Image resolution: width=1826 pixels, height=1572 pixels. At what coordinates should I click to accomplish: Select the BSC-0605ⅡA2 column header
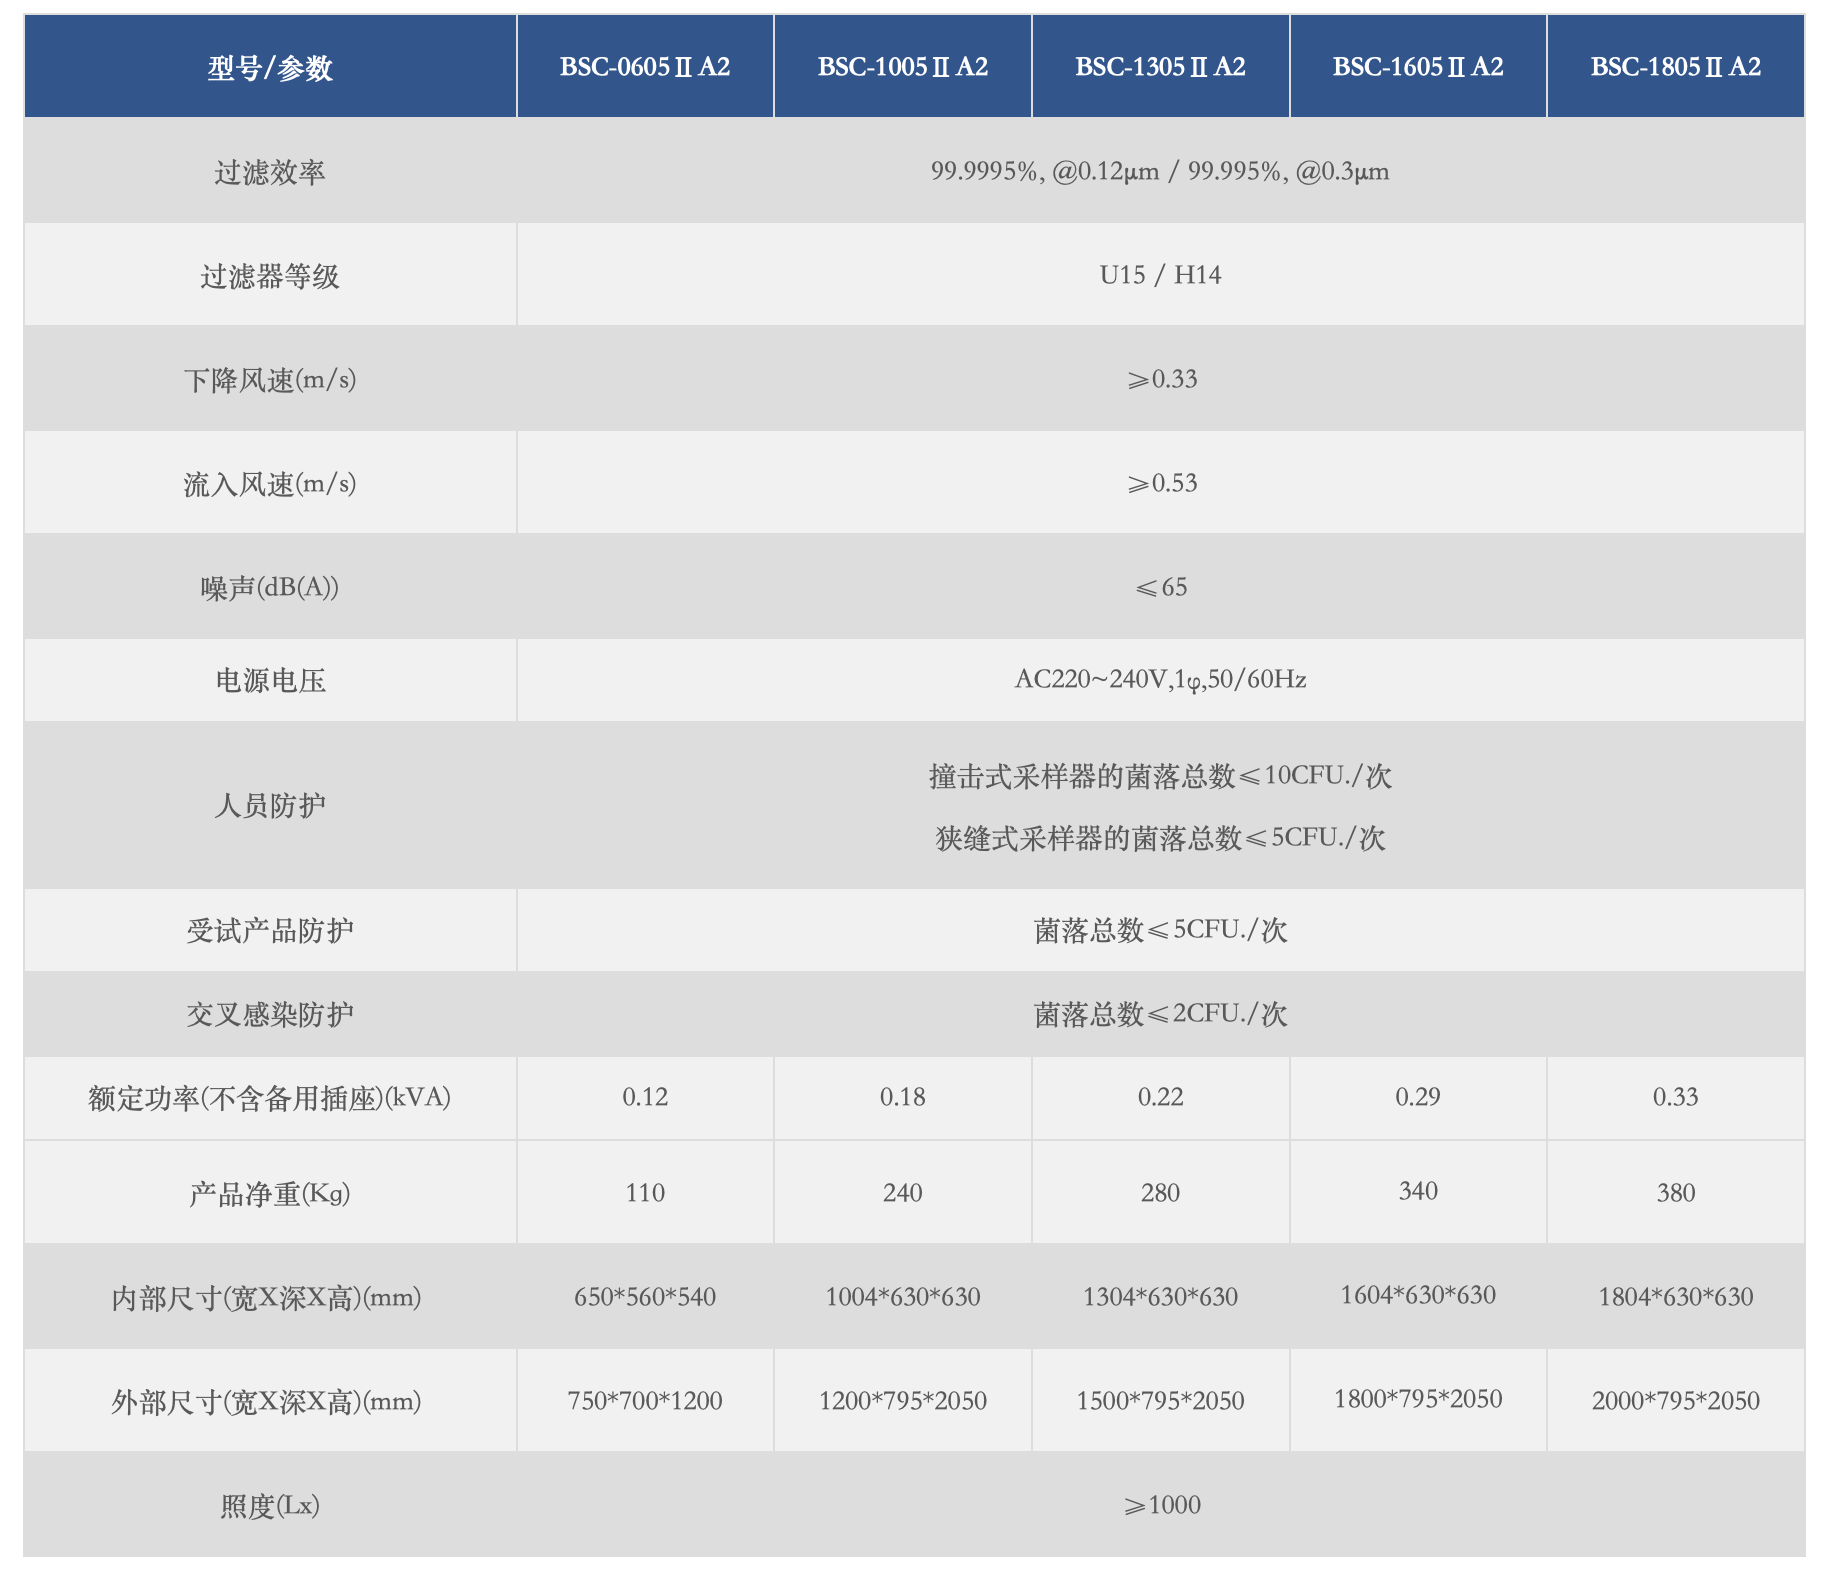tap(643, 65)
